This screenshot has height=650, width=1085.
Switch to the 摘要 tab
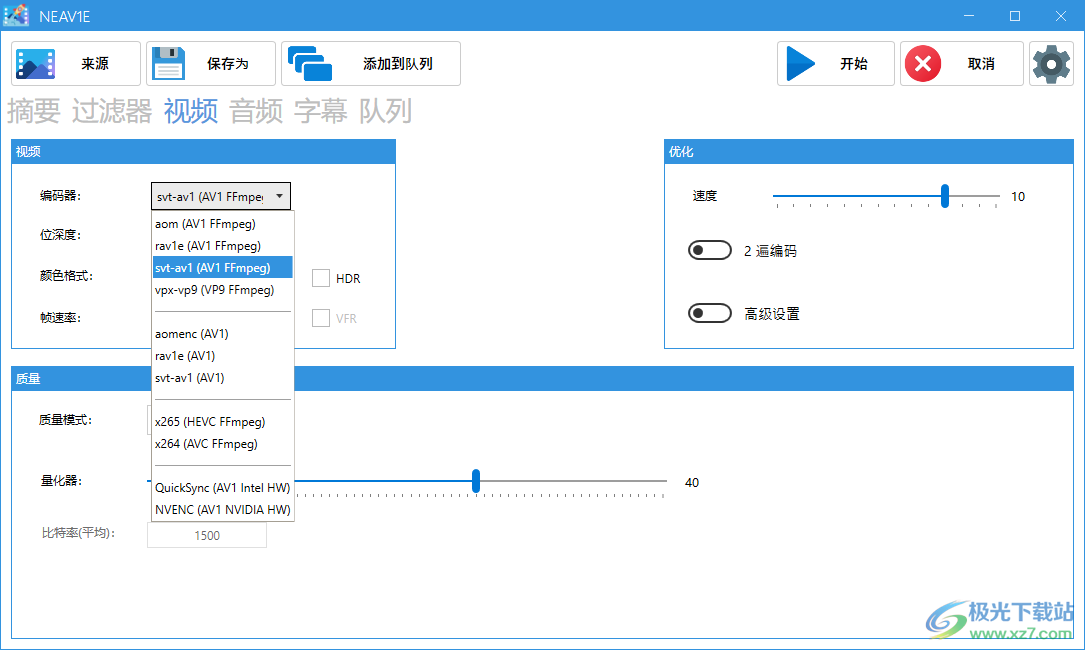click(34, 111)
